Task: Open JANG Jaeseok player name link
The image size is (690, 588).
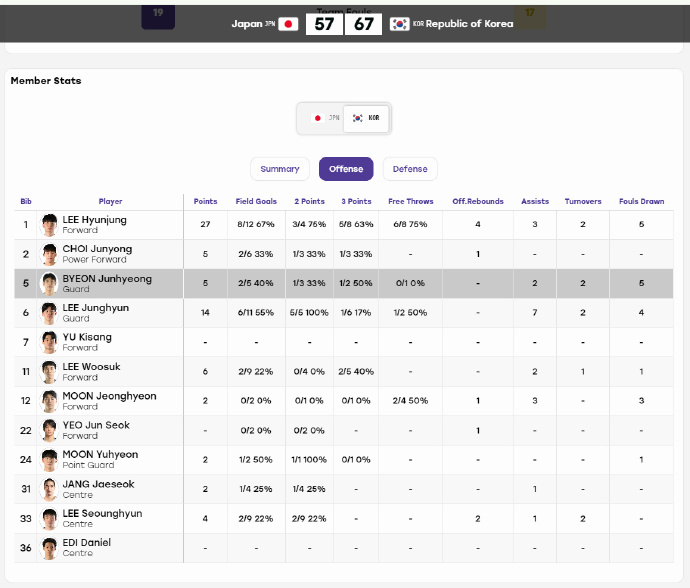Action: [x=98, y=484]
